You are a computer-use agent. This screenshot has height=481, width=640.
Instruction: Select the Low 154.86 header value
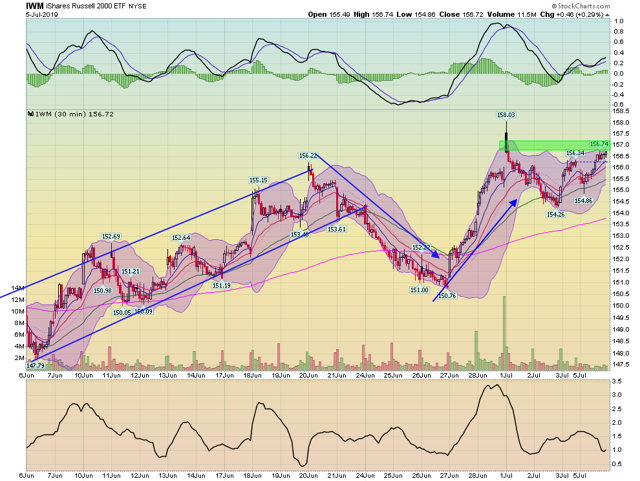[x=416, y=14]
